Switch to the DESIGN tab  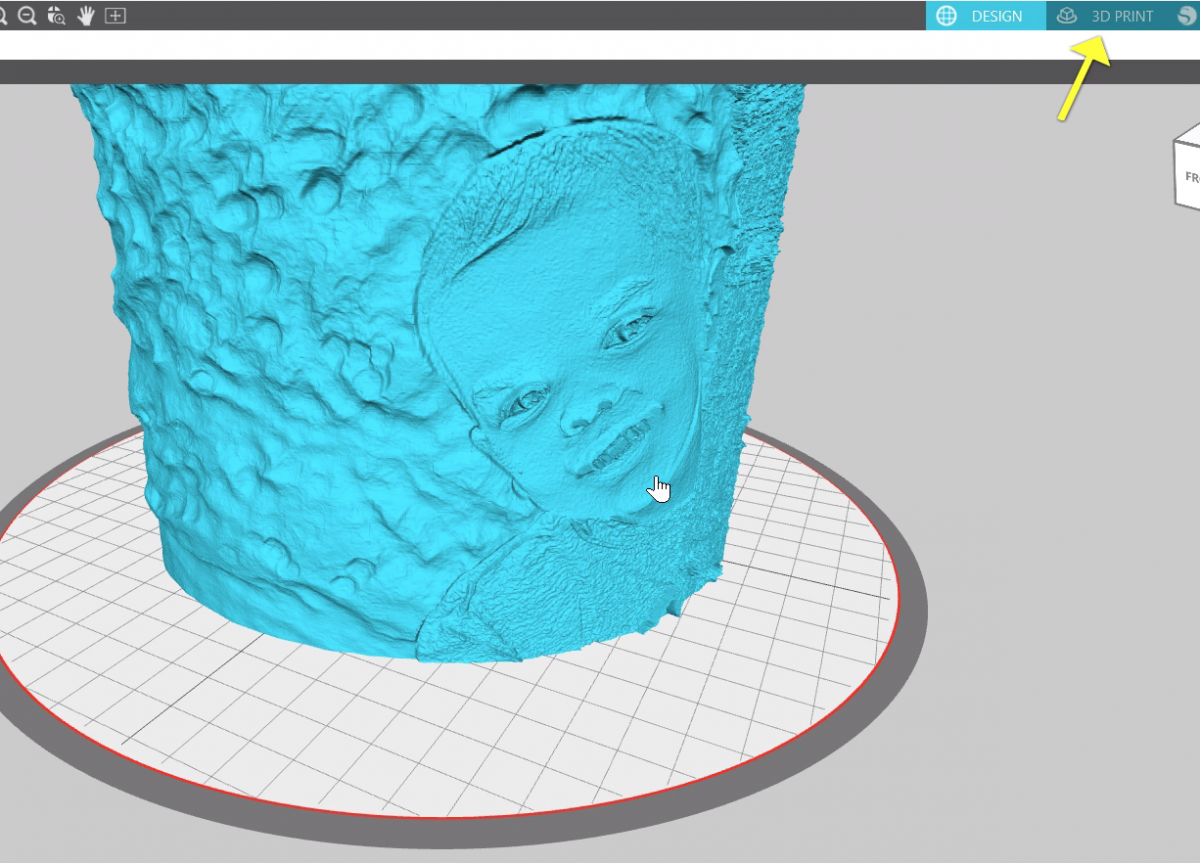tap(986, 16)
